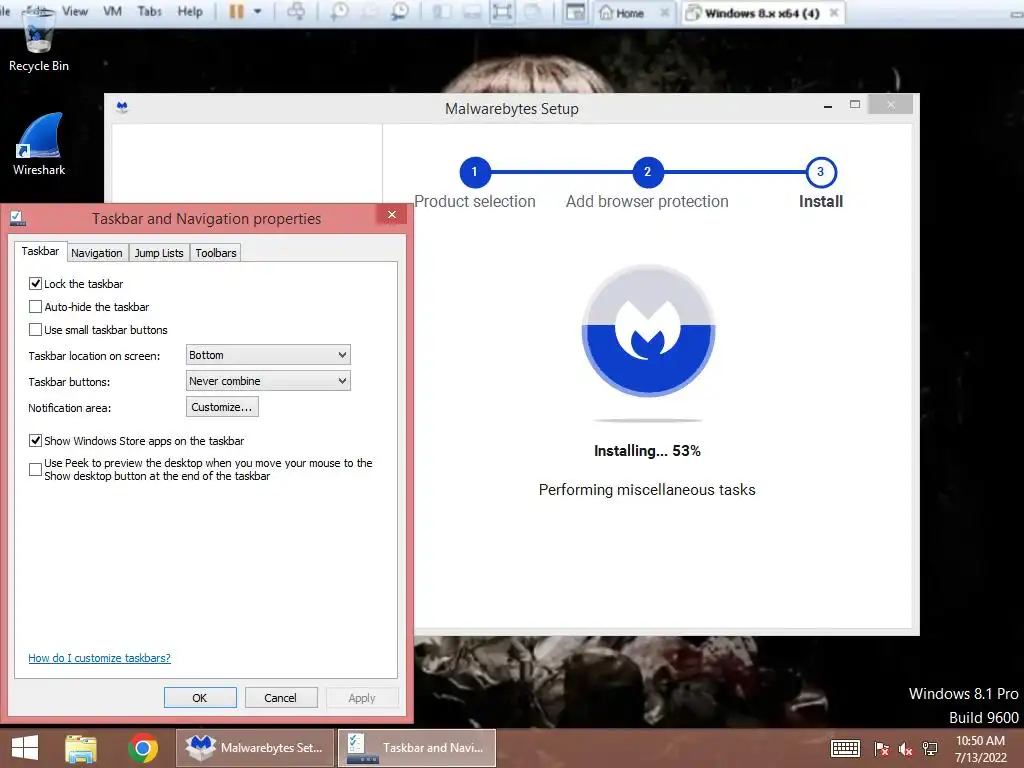This screenshot has height=768, width=1024.
Task: Open the Action Center flag tray icon
Action: point(881,749)
